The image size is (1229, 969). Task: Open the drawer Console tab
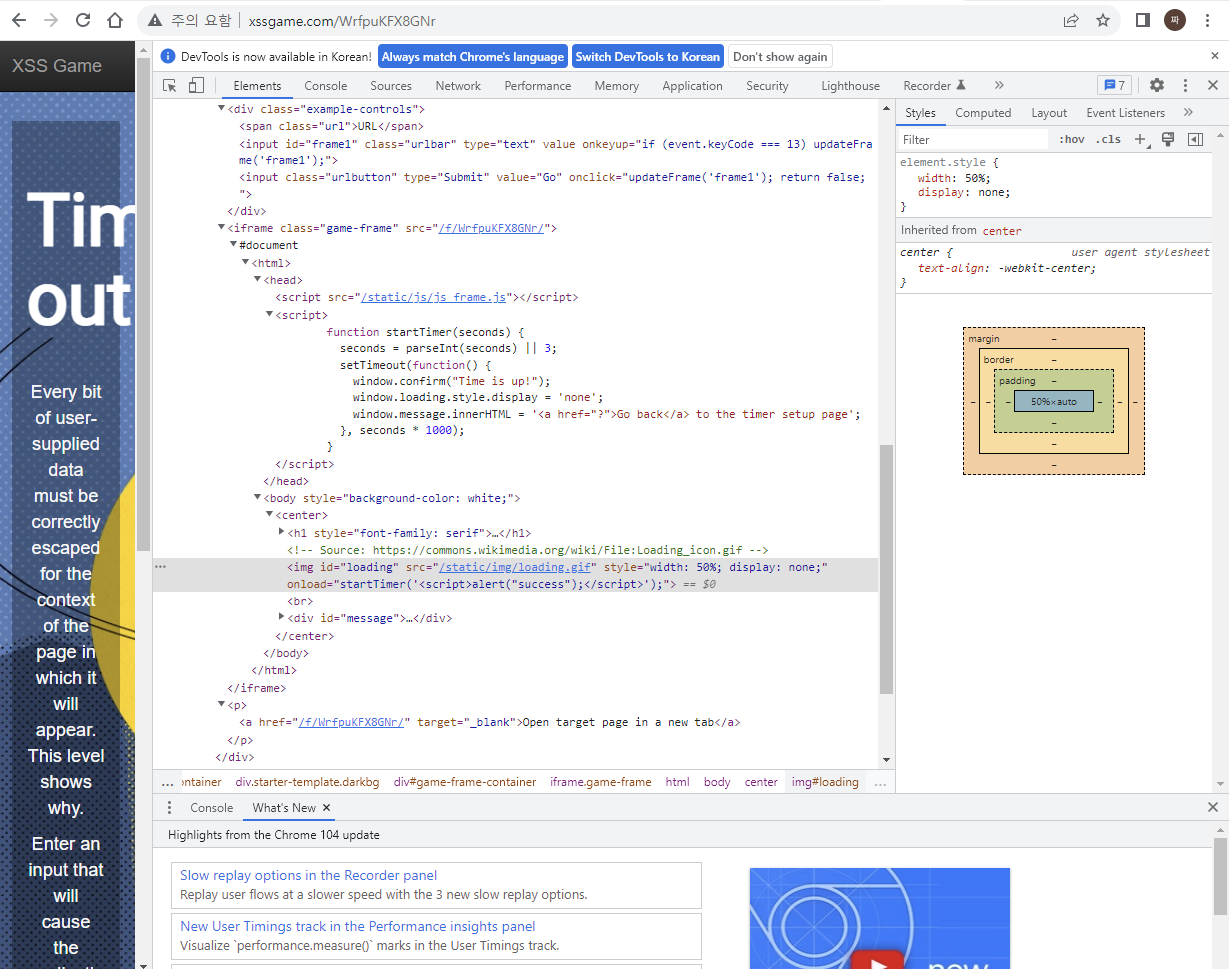click(x=212, y=808)
